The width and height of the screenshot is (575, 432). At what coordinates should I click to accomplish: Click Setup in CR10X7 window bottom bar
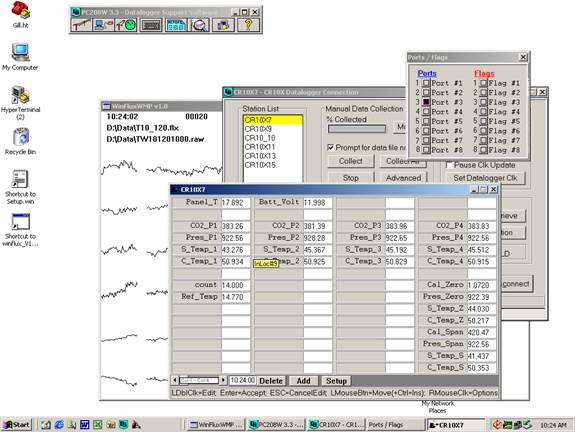coord(336,381)
